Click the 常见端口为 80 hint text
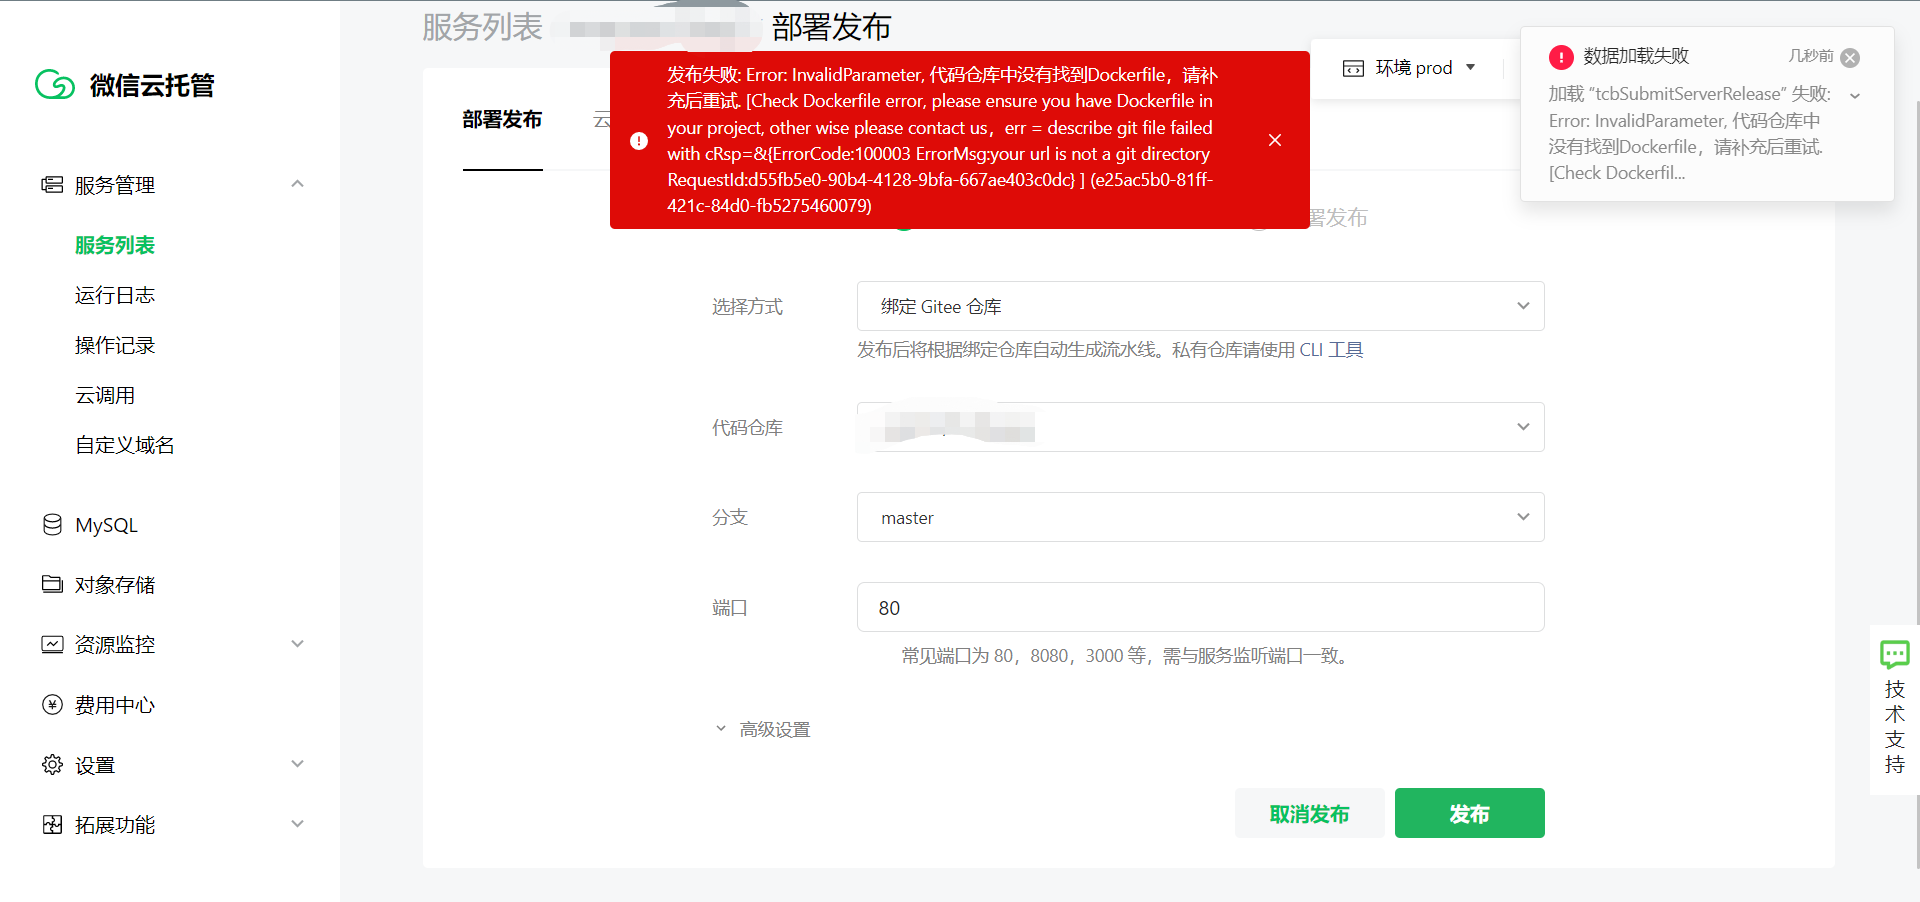The width and height of the screenshot is (1920, 902). click(x=1127, y=656)
